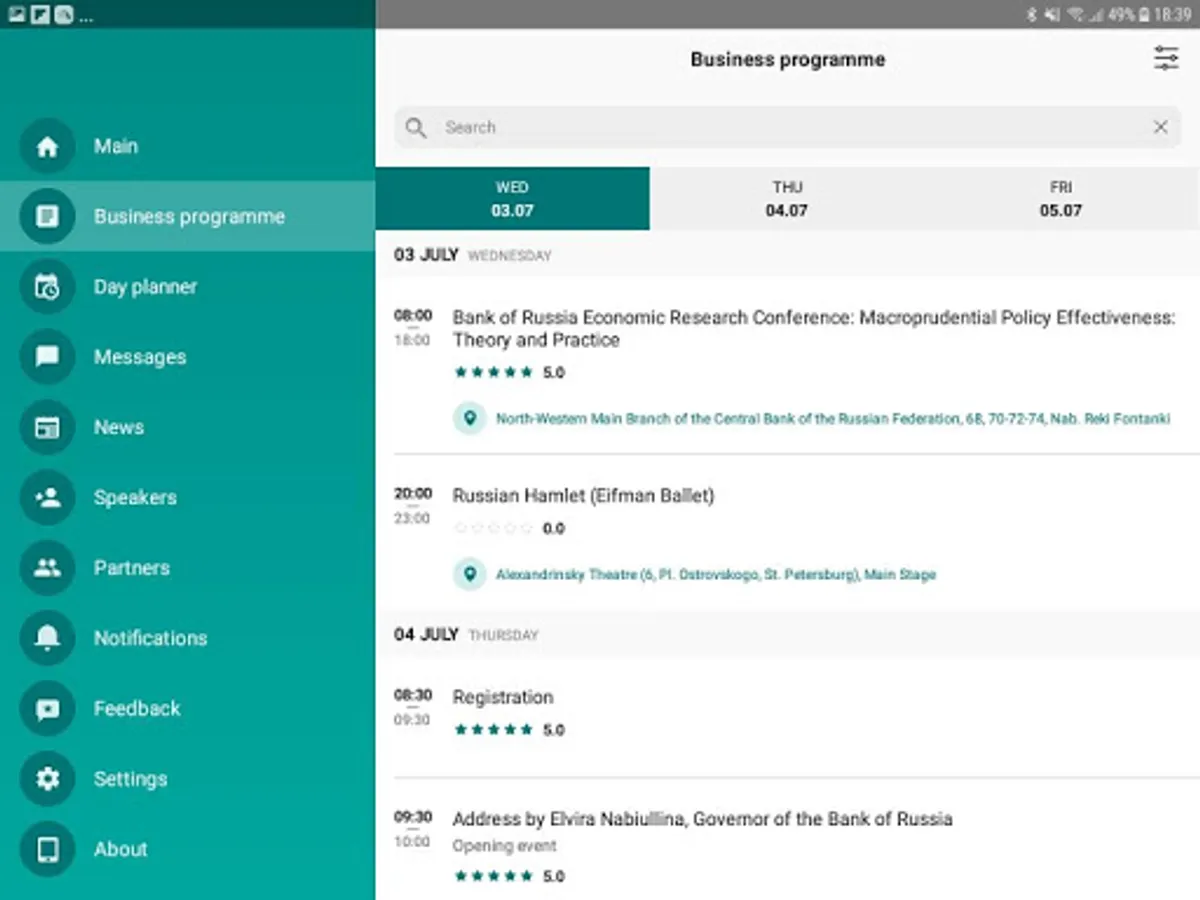Open the Settings gear icon
The width and height of the screenshot is (1200, 900).
click(x=47, y=779)
